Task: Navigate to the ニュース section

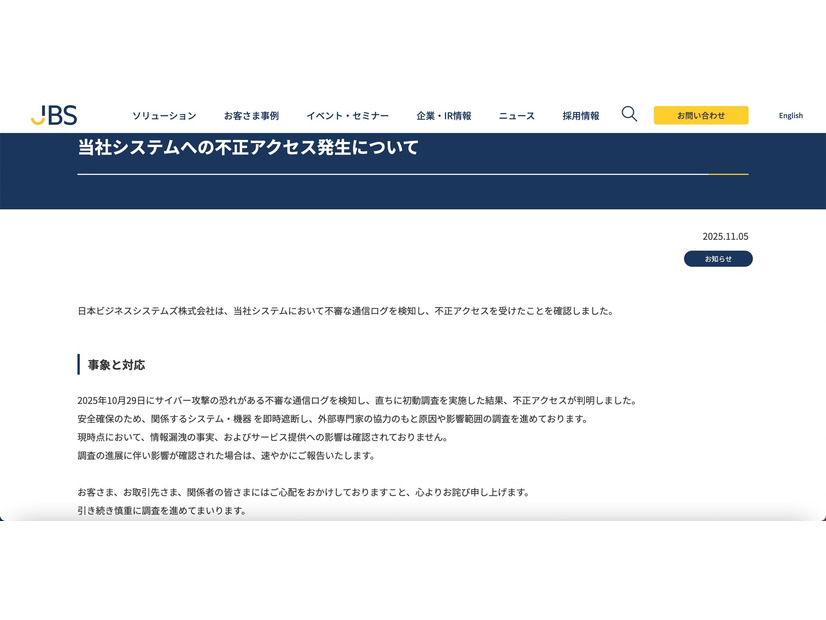Action: coord(516,115)
